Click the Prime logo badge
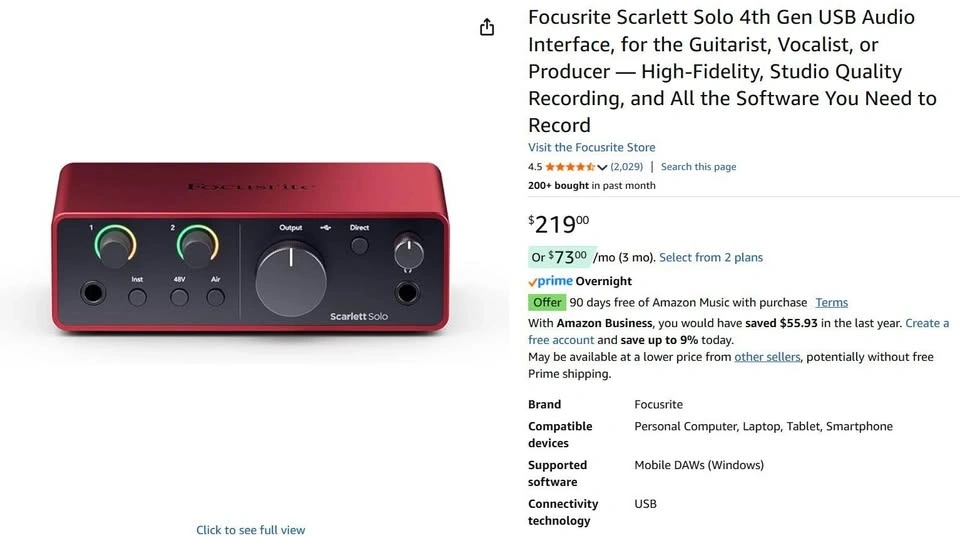This screenshot has height=536, width=960. [x=550, y=282]
